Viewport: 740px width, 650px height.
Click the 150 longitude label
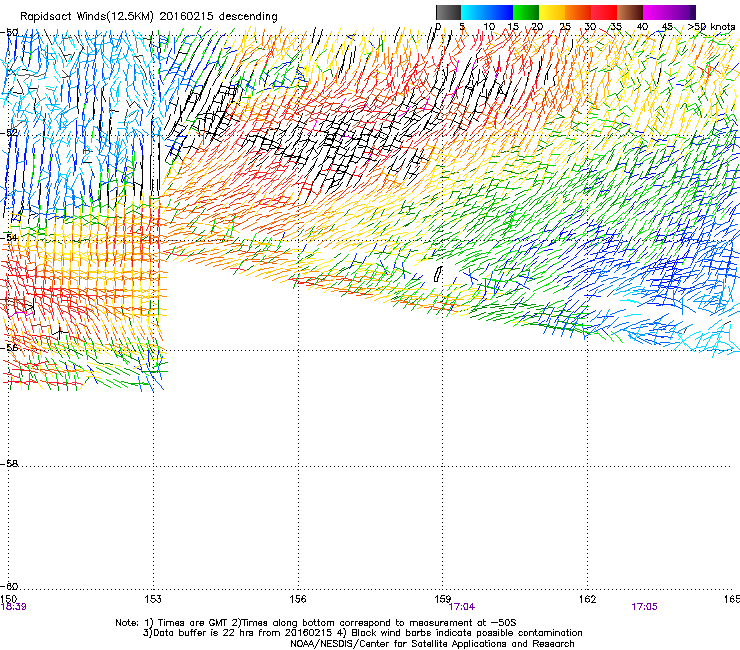tap(8, 599)
